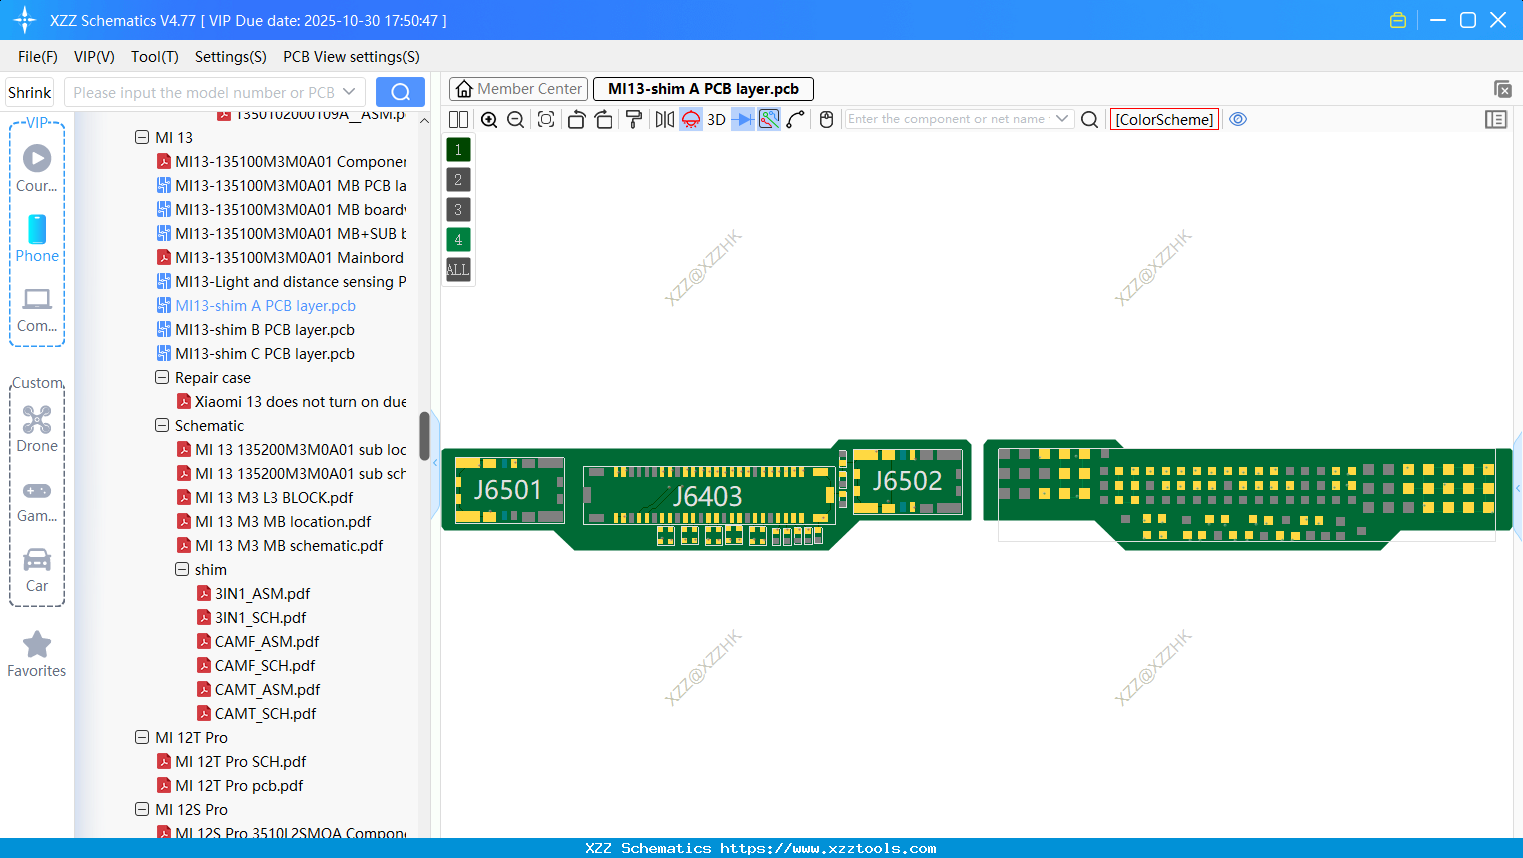This screenshot has width=1523, height=858.
Task: Enable the green trace routing toggle
Action: click(768, 119)
